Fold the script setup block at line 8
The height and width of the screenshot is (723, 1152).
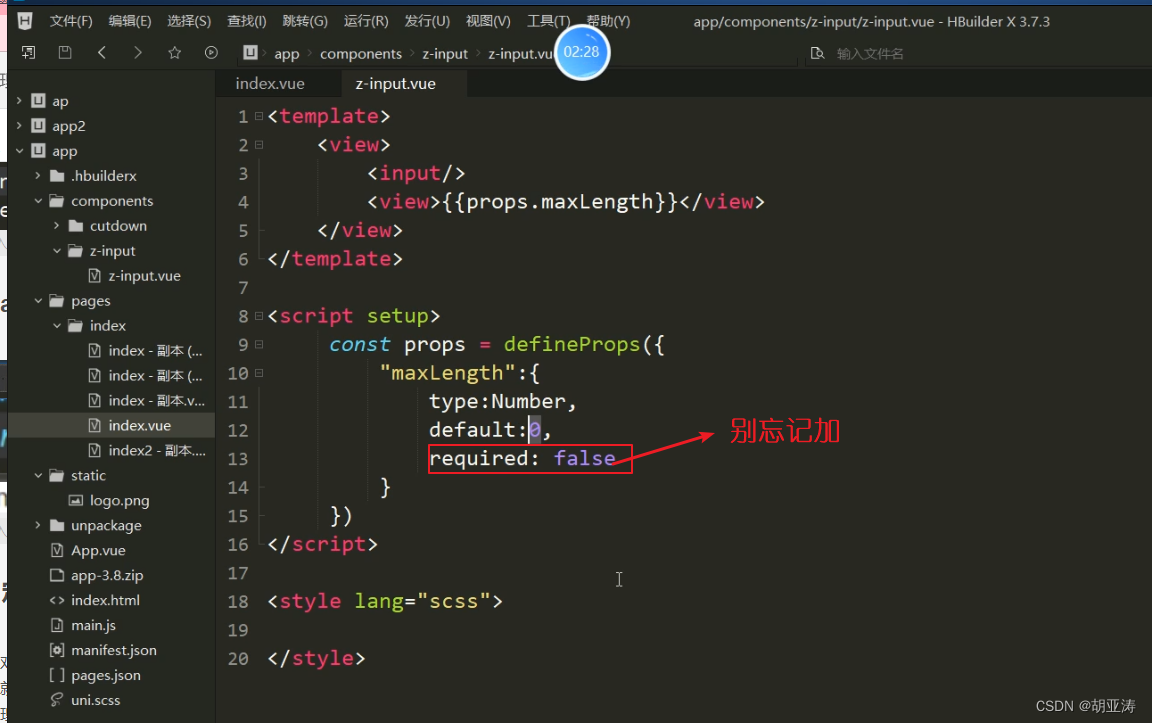[259, 316]
